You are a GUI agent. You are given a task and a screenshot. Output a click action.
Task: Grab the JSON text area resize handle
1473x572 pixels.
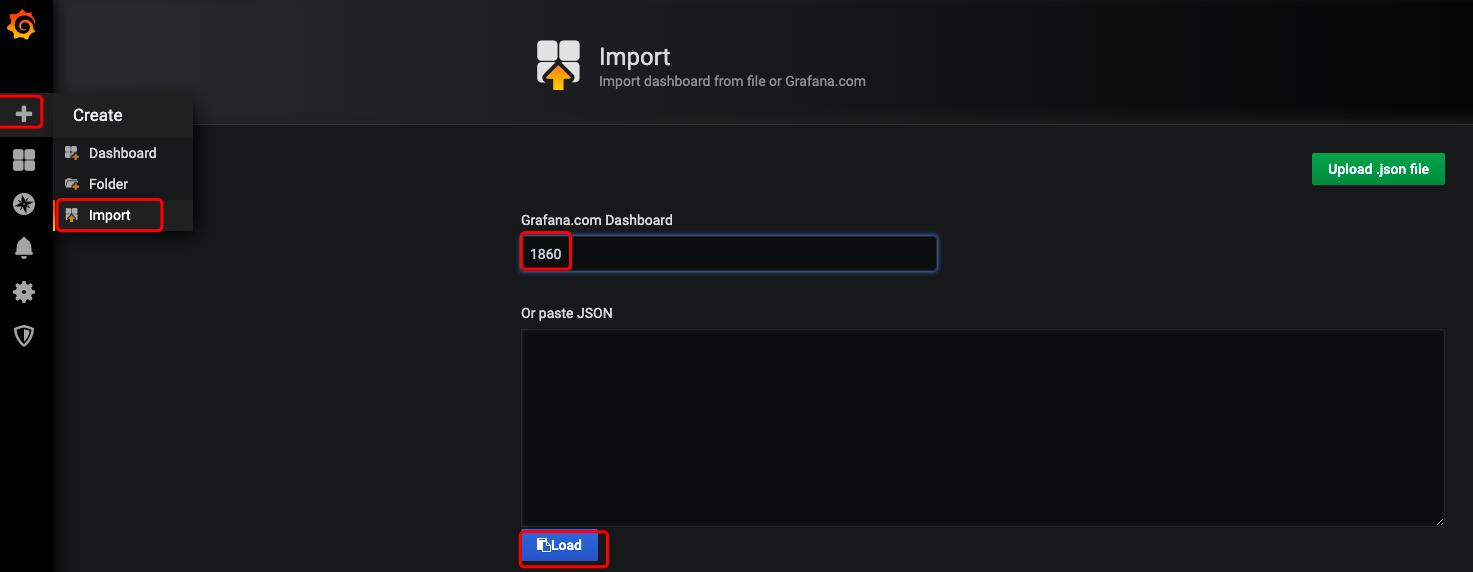[1439, 520]
